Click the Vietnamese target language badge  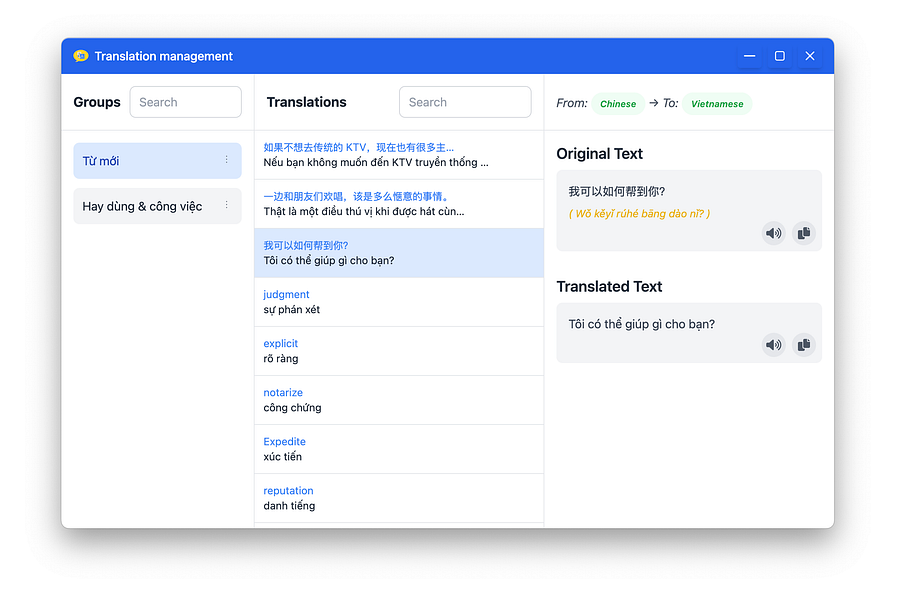tap(717, 104)
